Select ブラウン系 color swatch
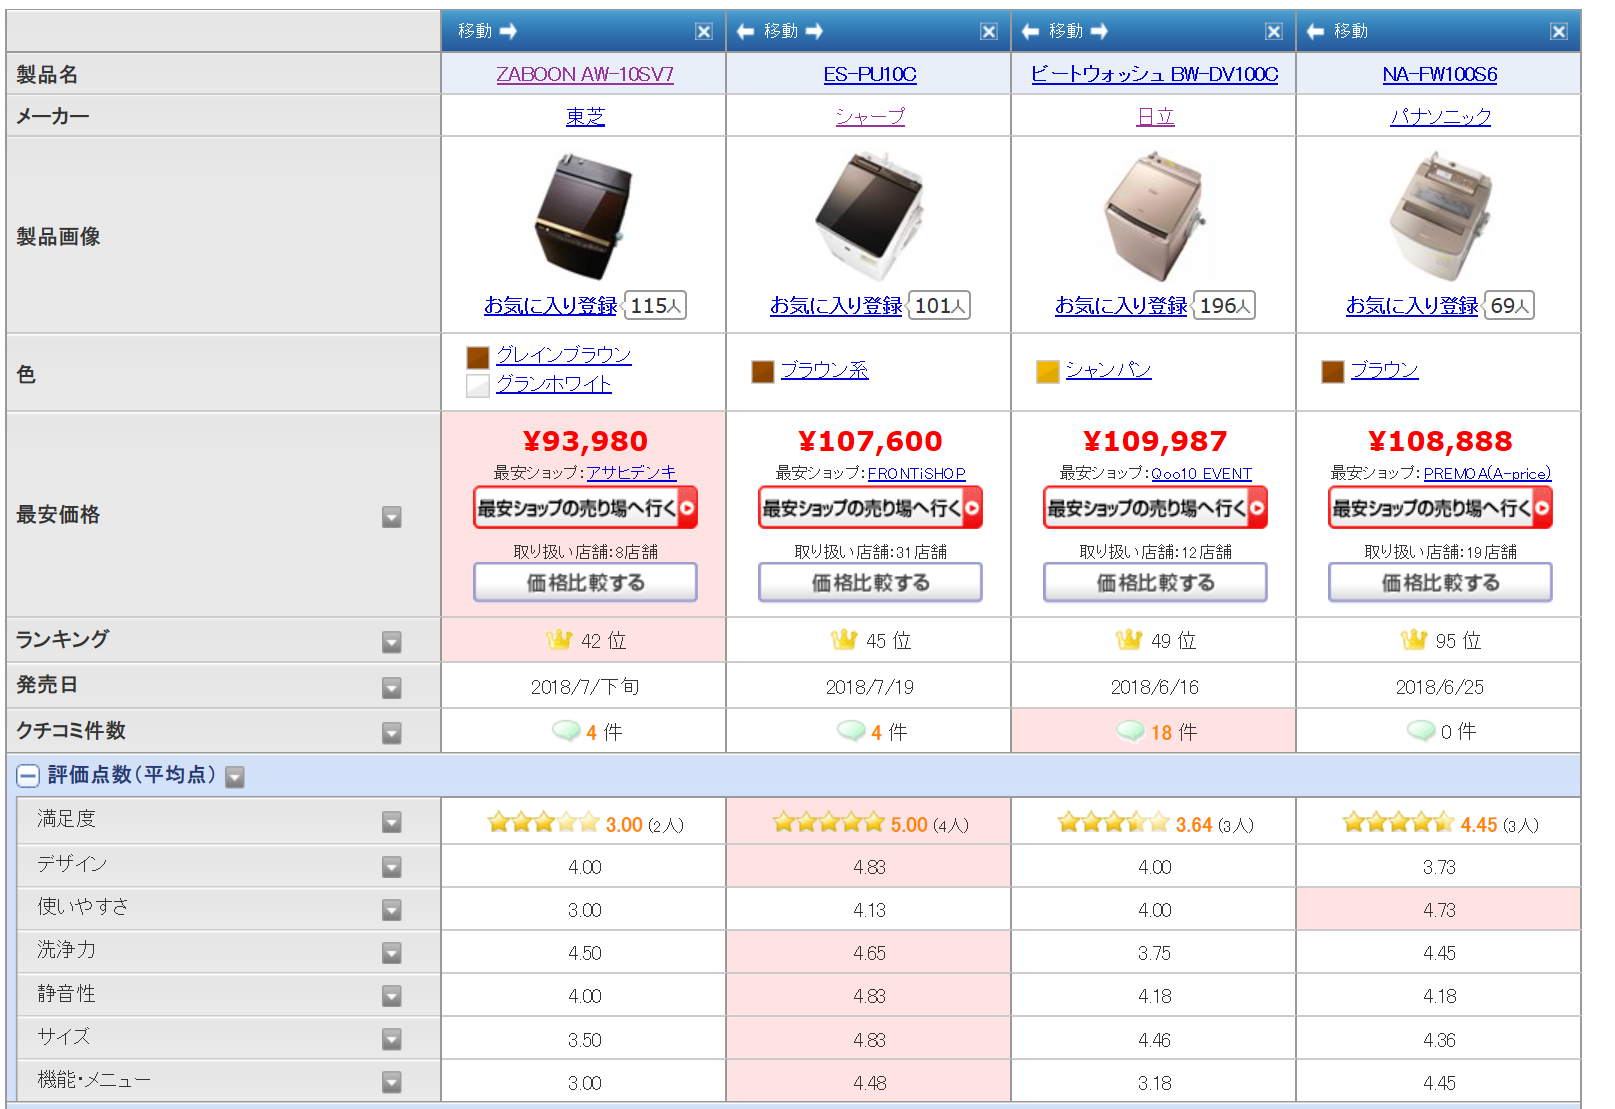1615x1109 pixels. pos(763,372)
